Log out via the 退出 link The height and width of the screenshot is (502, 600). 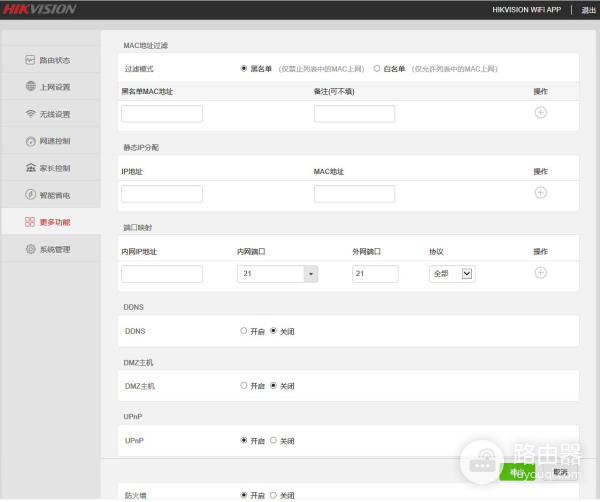point(588,10)
